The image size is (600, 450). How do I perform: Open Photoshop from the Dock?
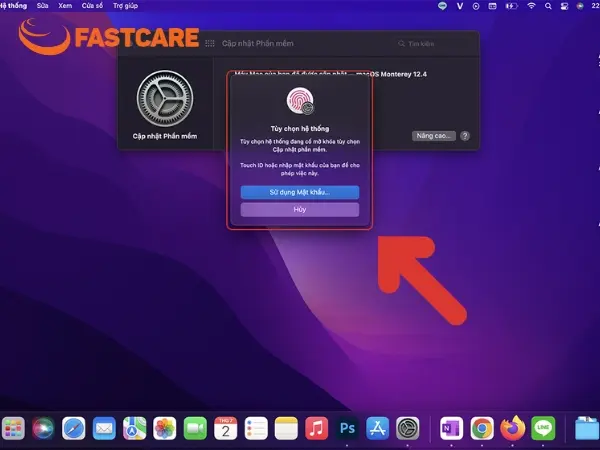(x=347, y=428)
